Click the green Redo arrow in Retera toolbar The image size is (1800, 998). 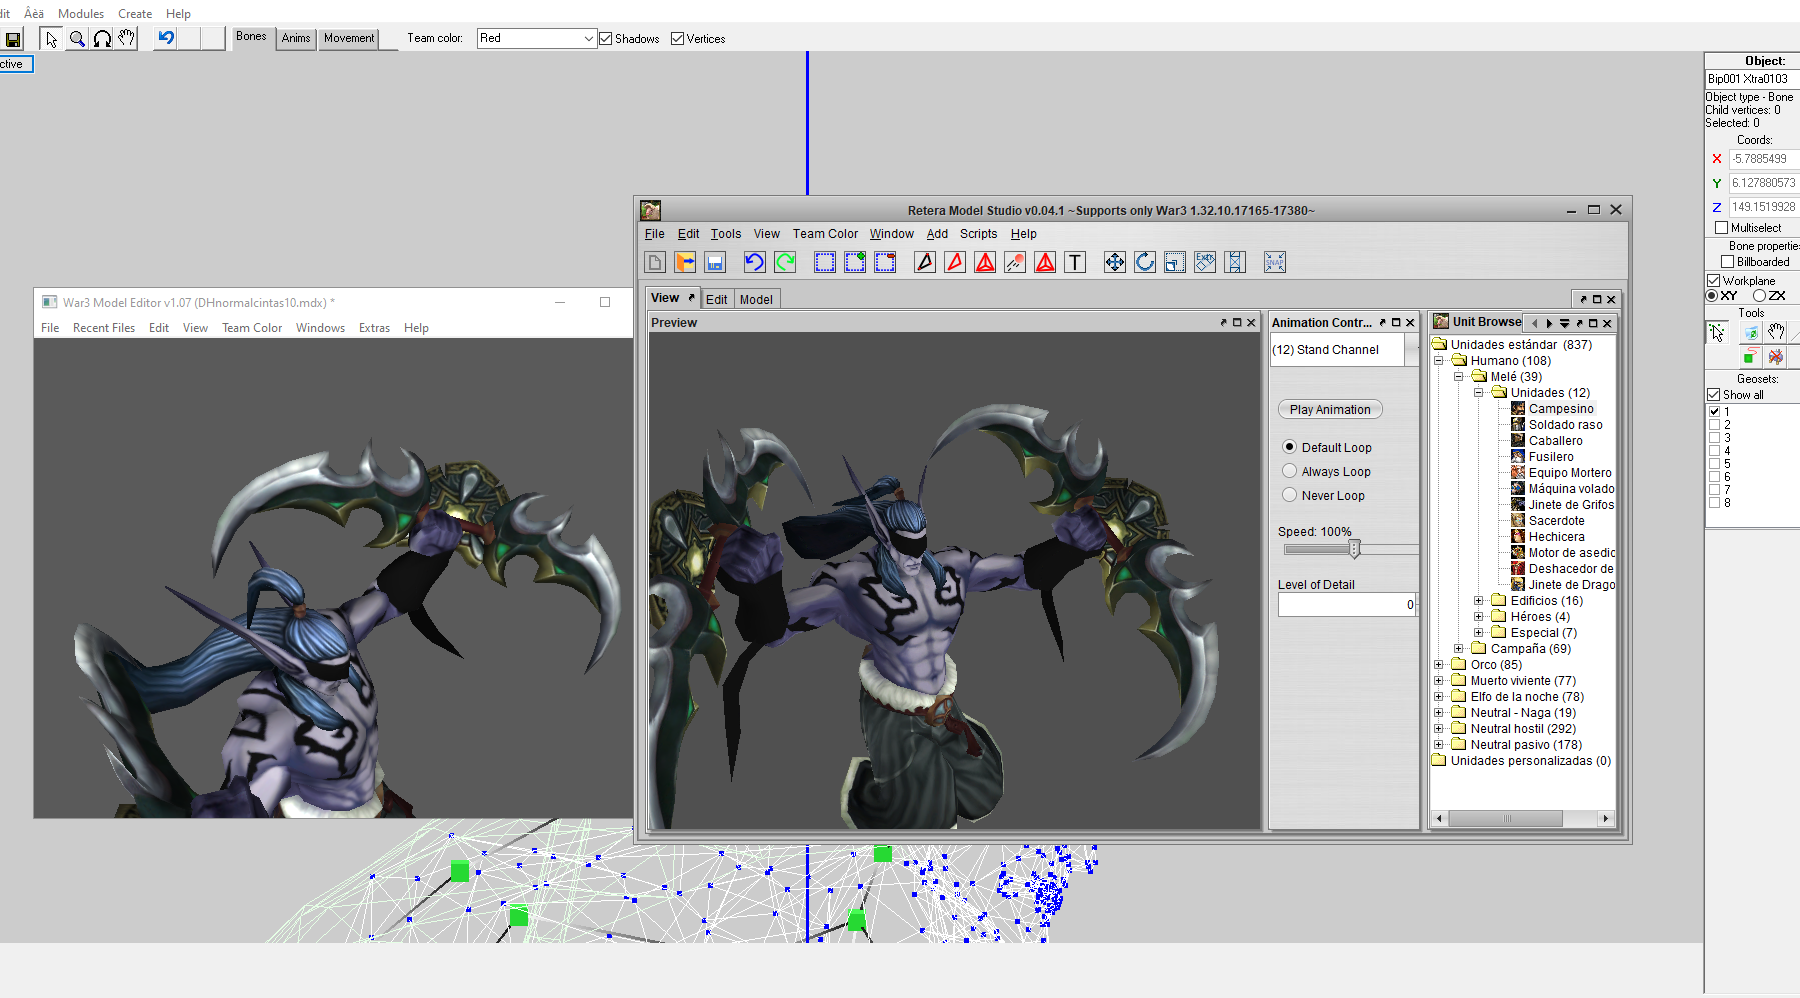pyautogui.click(x=785, y=262)
